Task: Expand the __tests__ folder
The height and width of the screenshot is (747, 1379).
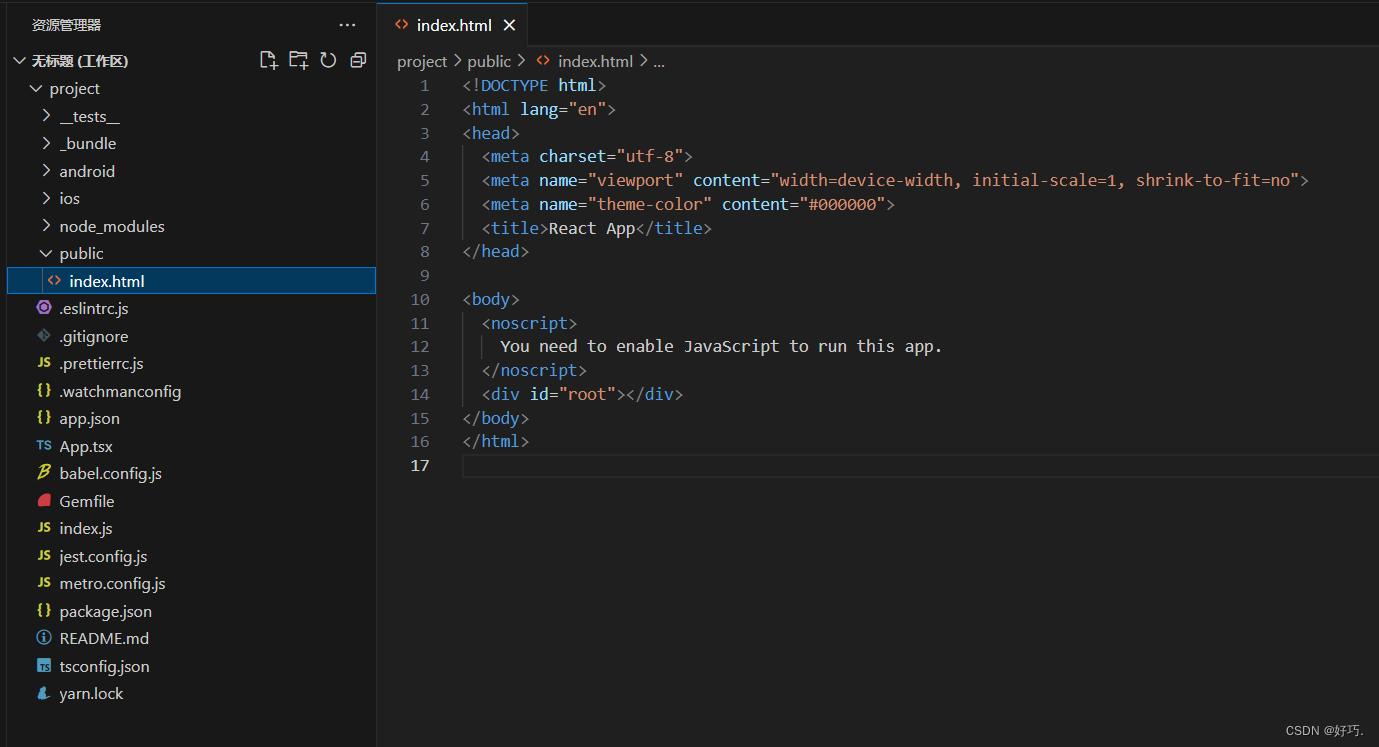Action: click(46, 116)
